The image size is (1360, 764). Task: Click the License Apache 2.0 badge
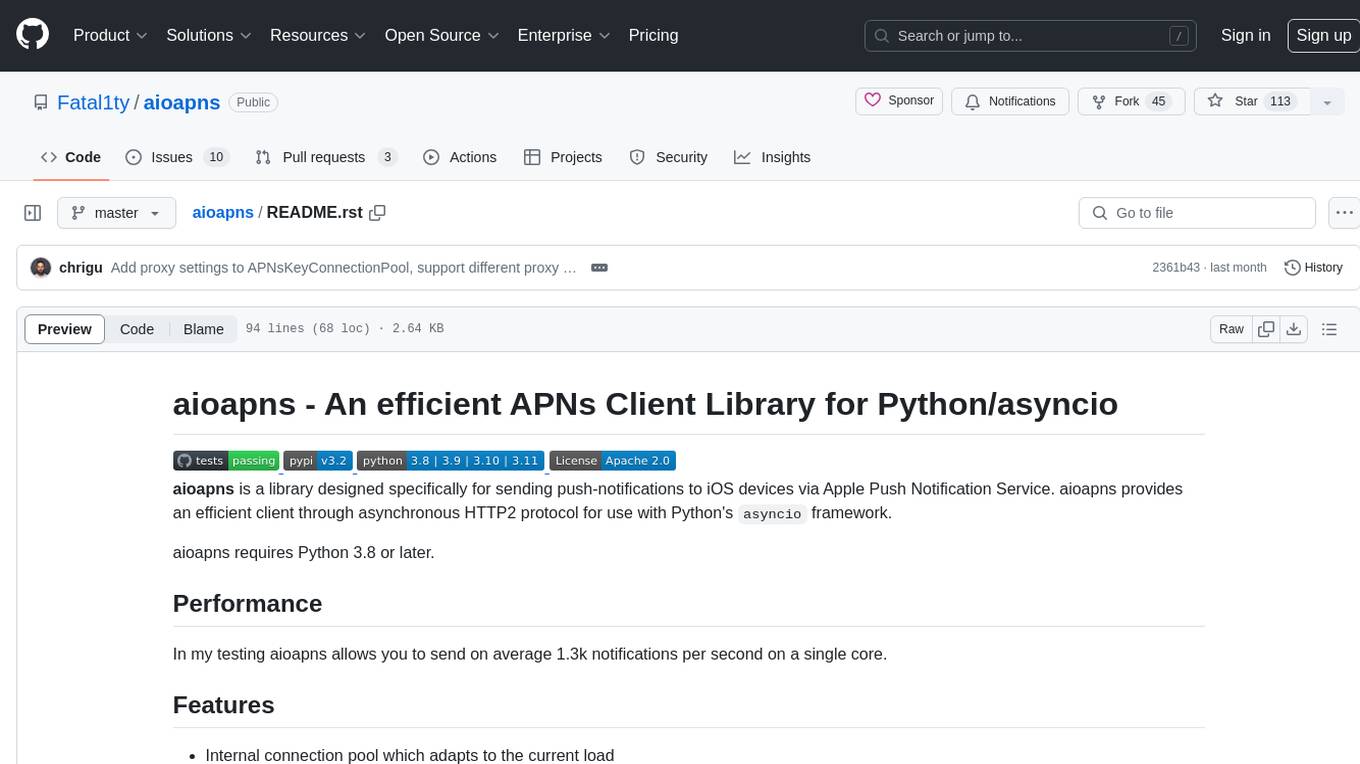612,461
